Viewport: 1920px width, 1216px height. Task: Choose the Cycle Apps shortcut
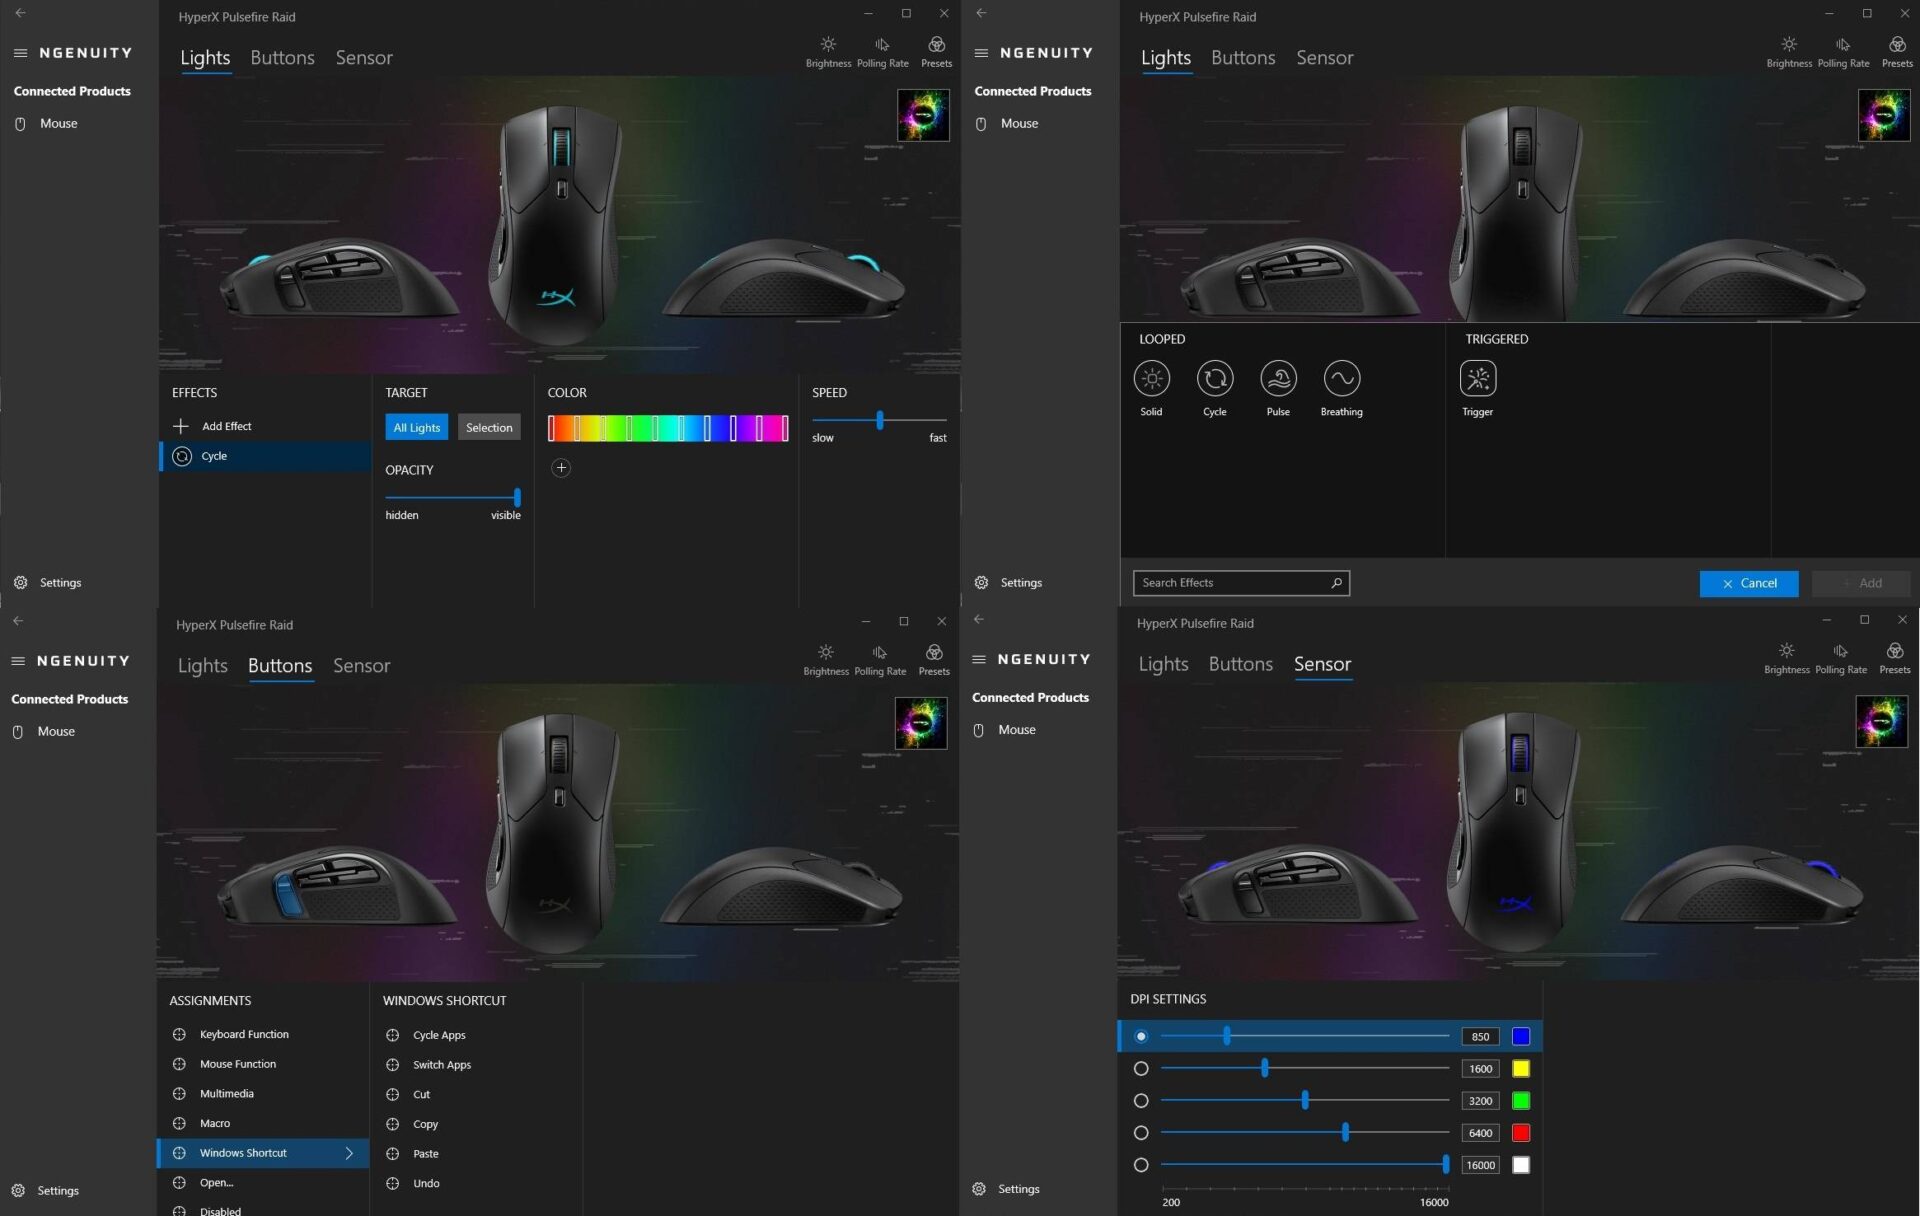point(439,1035)
